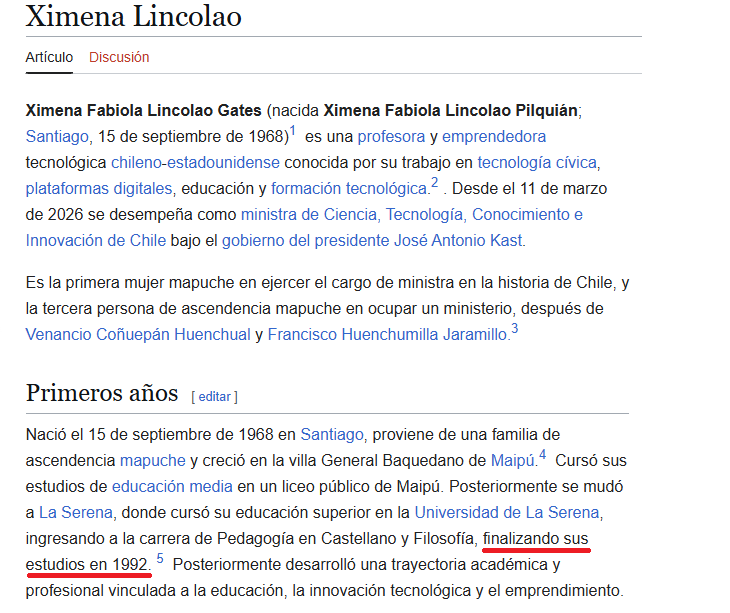Visit the Francisco Huenchumilla Jaramillo link

[387, 335]
